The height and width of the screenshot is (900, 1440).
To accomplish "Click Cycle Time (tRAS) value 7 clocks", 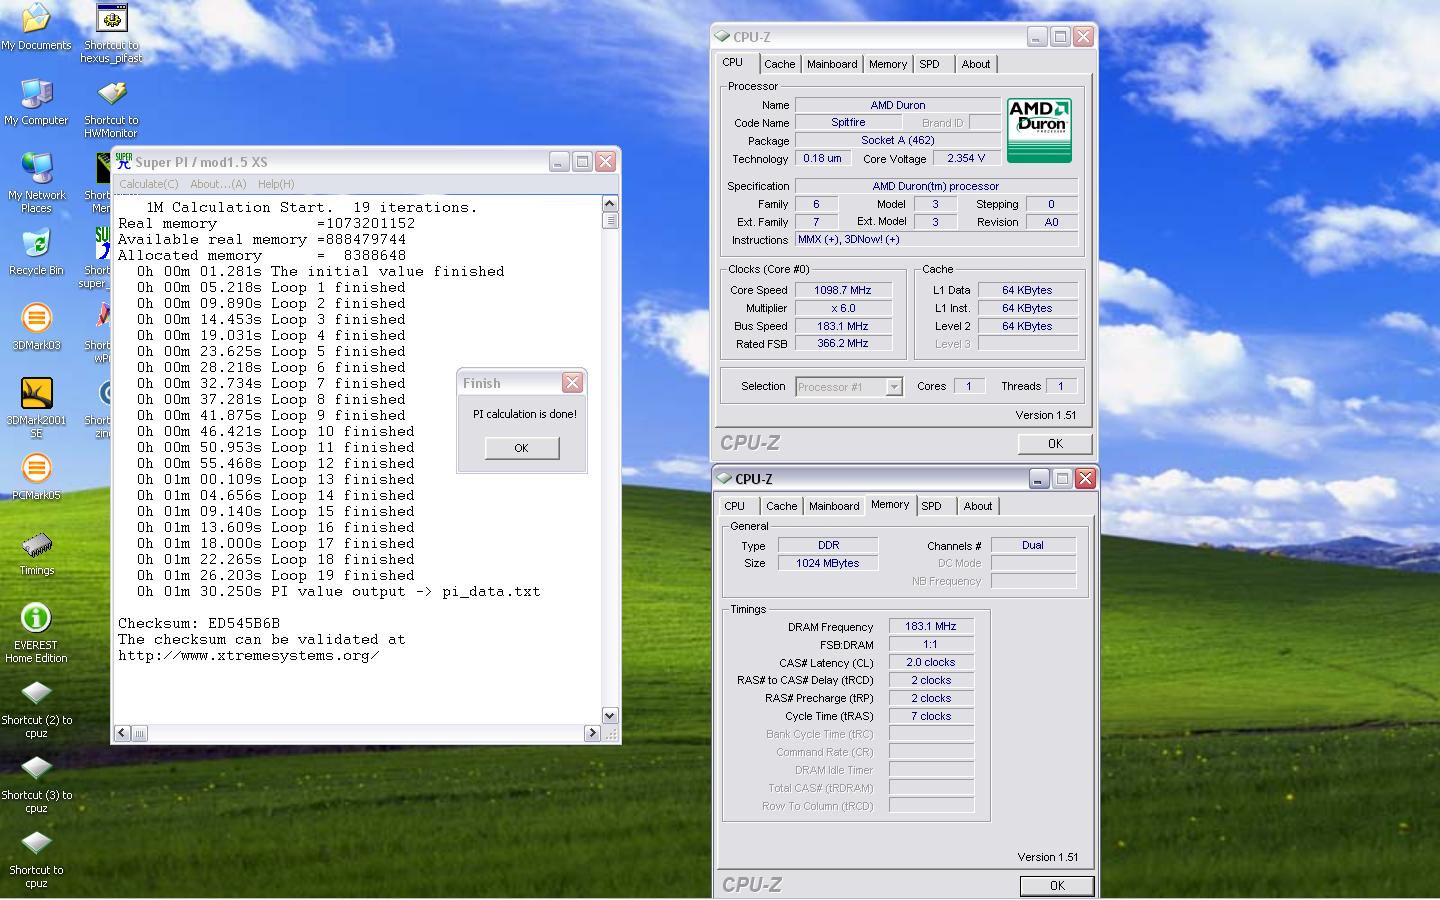I will [x=931, y=716].
